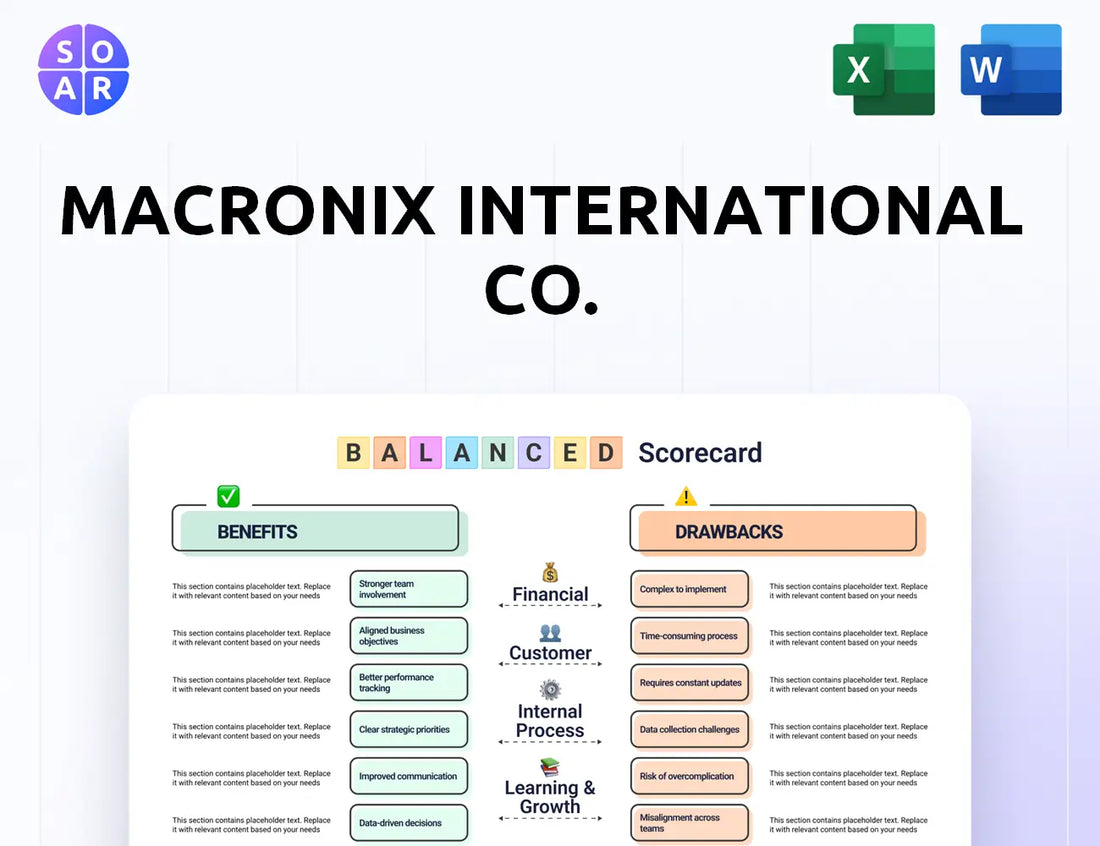Image resolution: width=1100 pixels, height=846 pixels.
Task: Select 'Clear strategic priorities' box
Action: pos(409,730)
